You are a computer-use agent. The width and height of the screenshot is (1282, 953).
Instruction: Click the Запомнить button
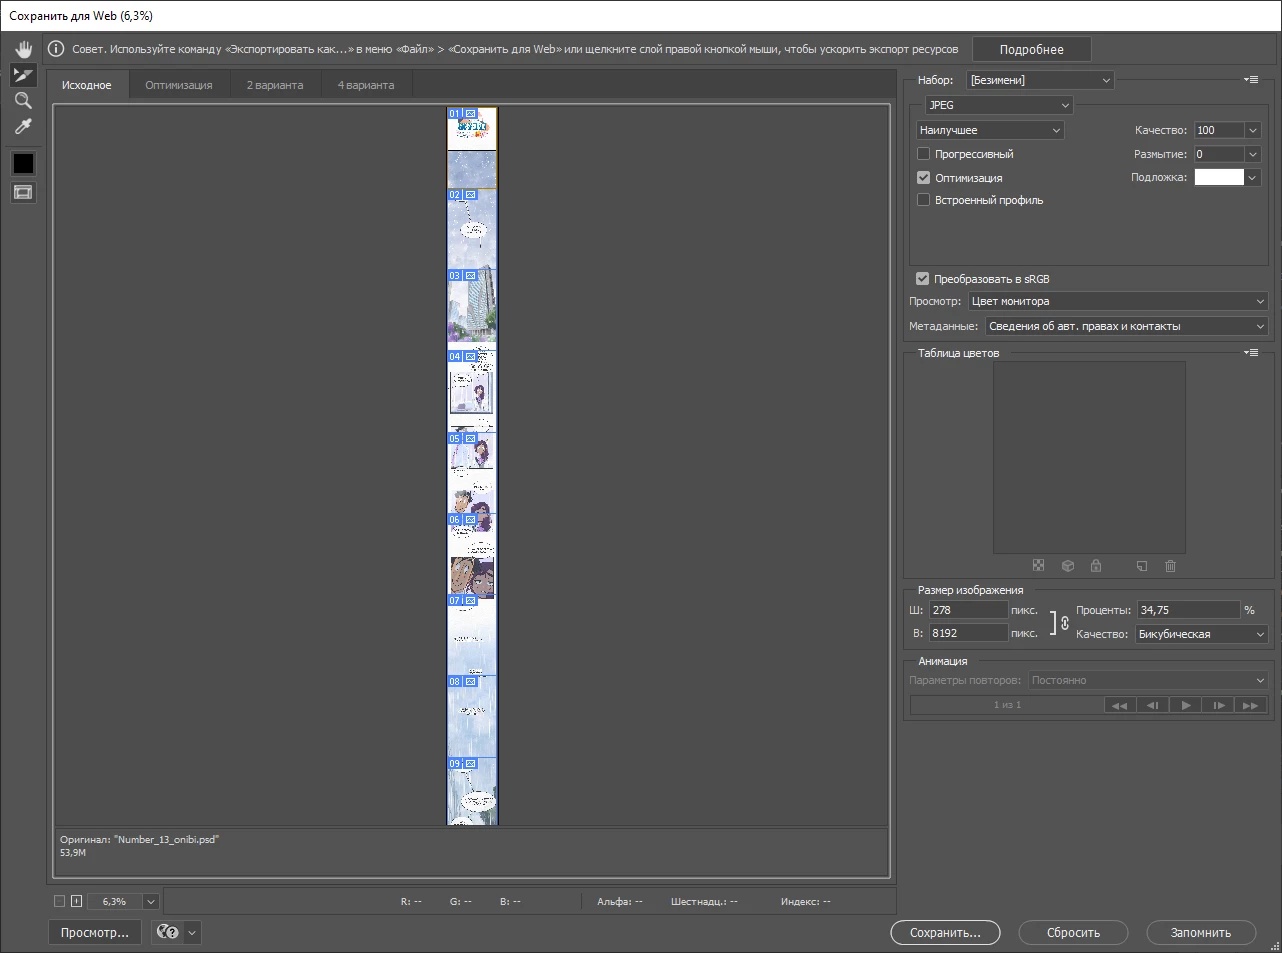pos(1201,932)
